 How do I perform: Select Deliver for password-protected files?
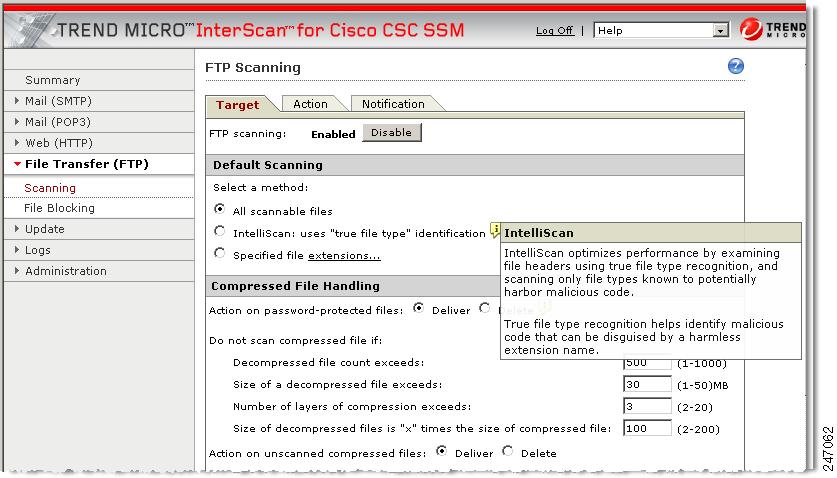click(418, 308)
